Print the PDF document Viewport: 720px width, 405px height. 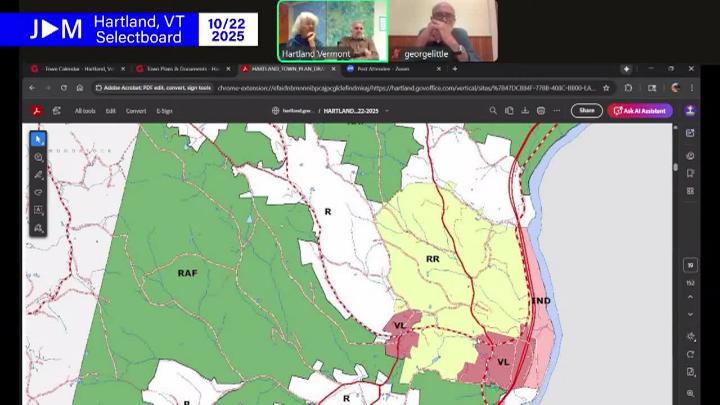(x=541, y=111)
